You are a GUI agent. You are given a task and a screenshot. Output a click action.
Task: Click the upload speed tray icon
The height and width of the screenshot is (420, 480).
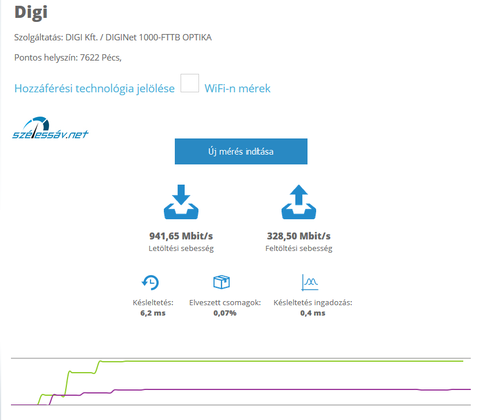coord(299,202)
